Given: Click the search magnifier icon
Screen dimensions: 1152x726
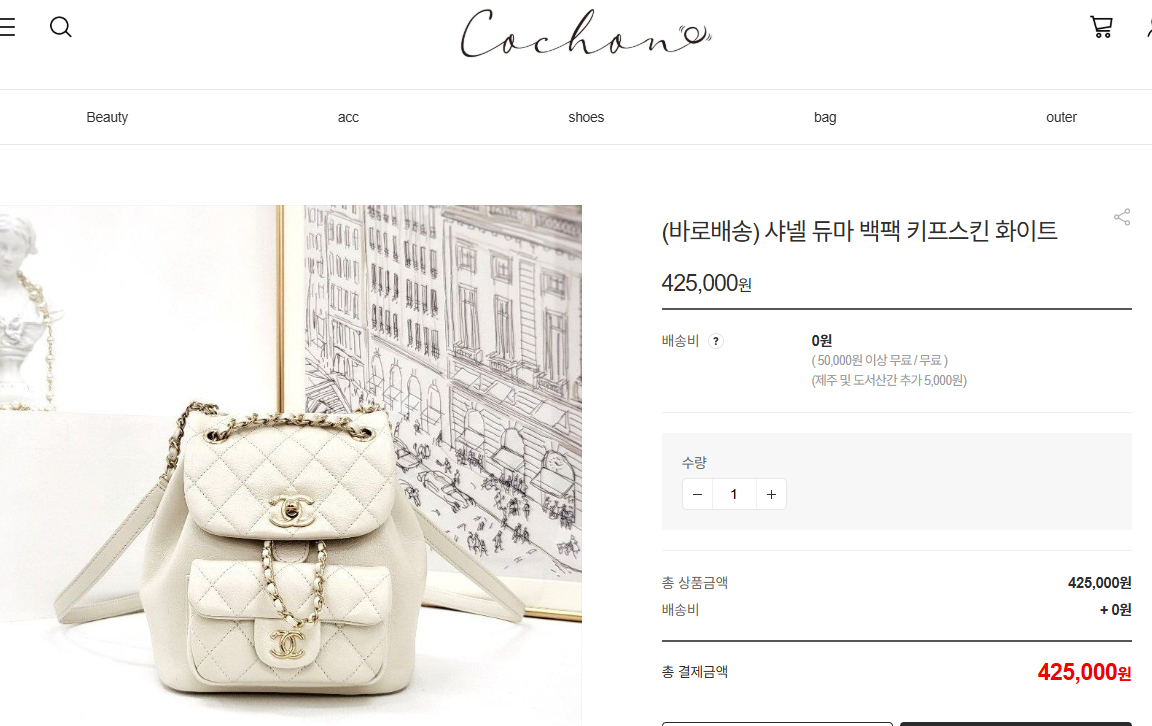Looking at the screenshot, I should 60,27.
